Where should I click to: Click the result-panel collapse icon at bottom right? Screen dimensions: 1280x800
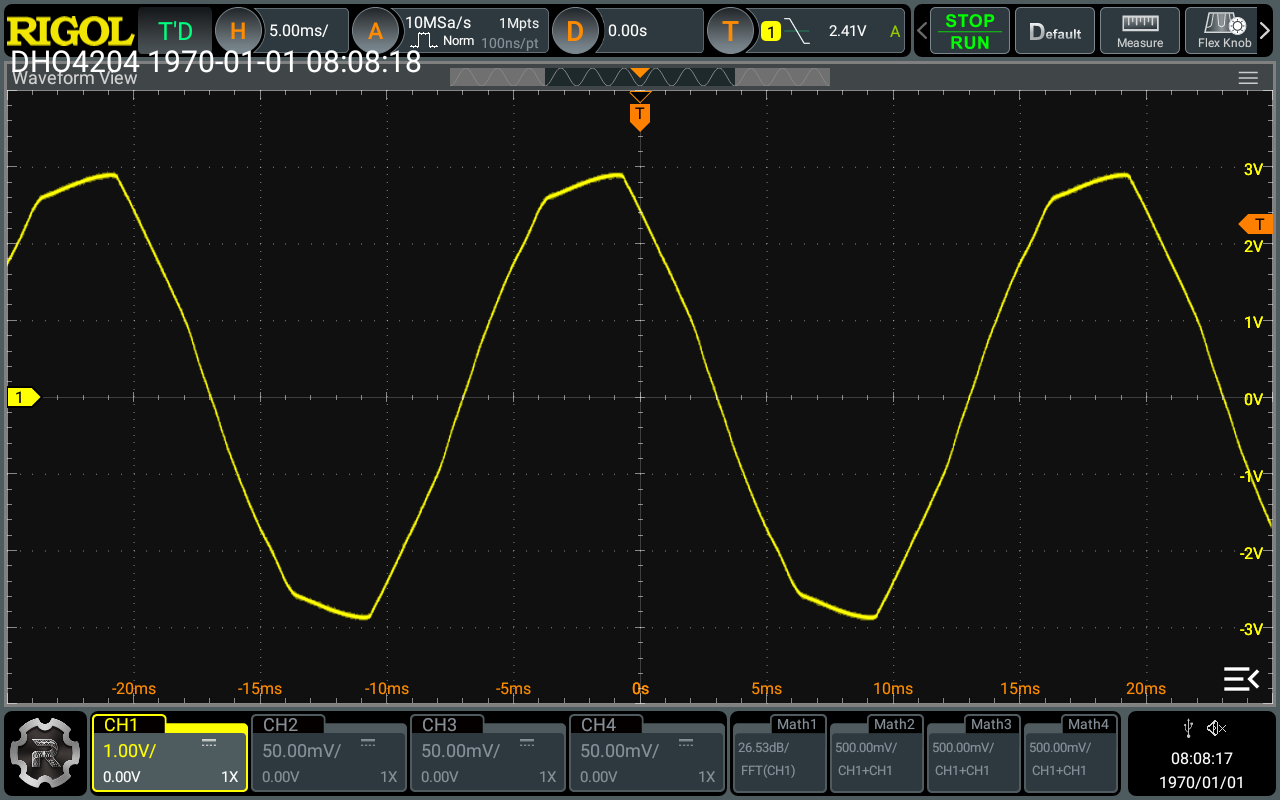pyautogui.click(x=1241, y=679)
